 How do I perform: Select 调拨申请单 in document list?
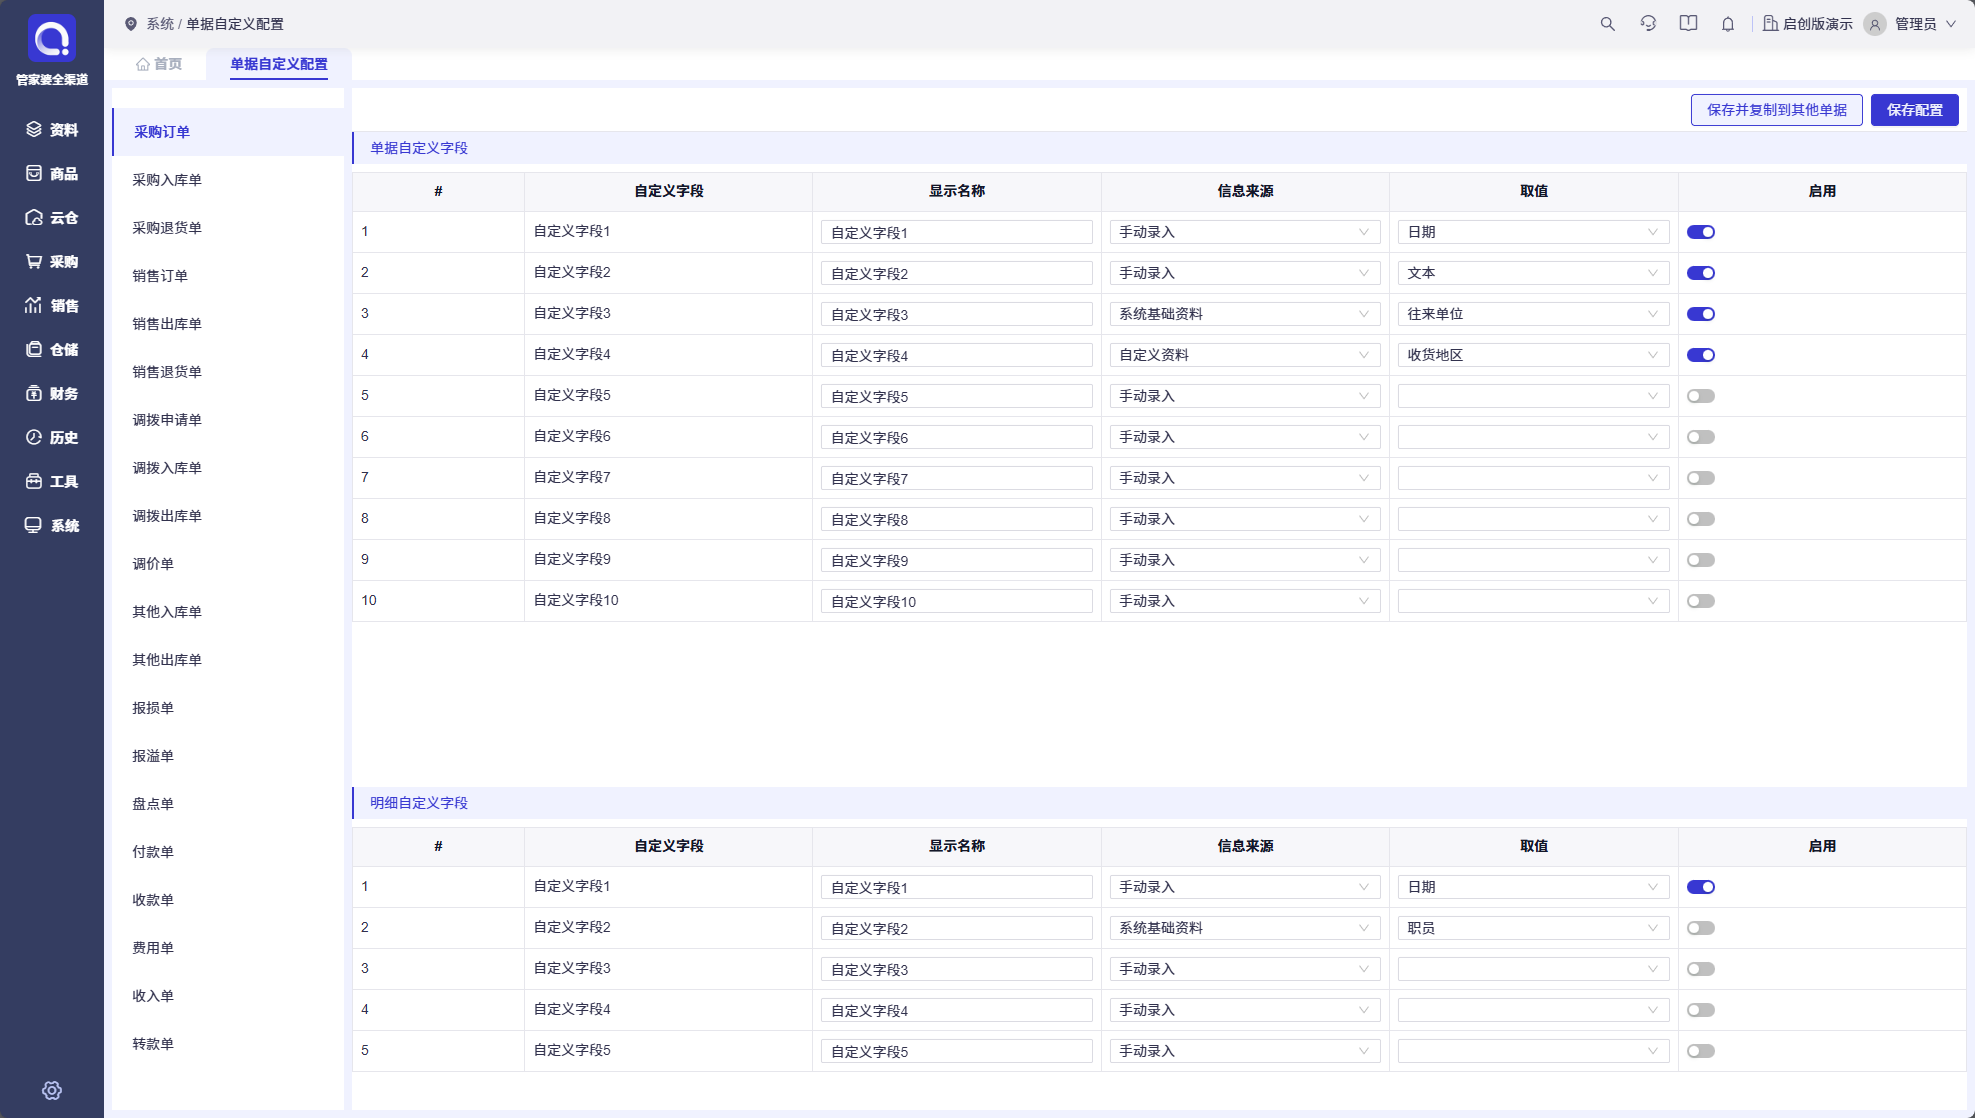click(x=228, y=420)
